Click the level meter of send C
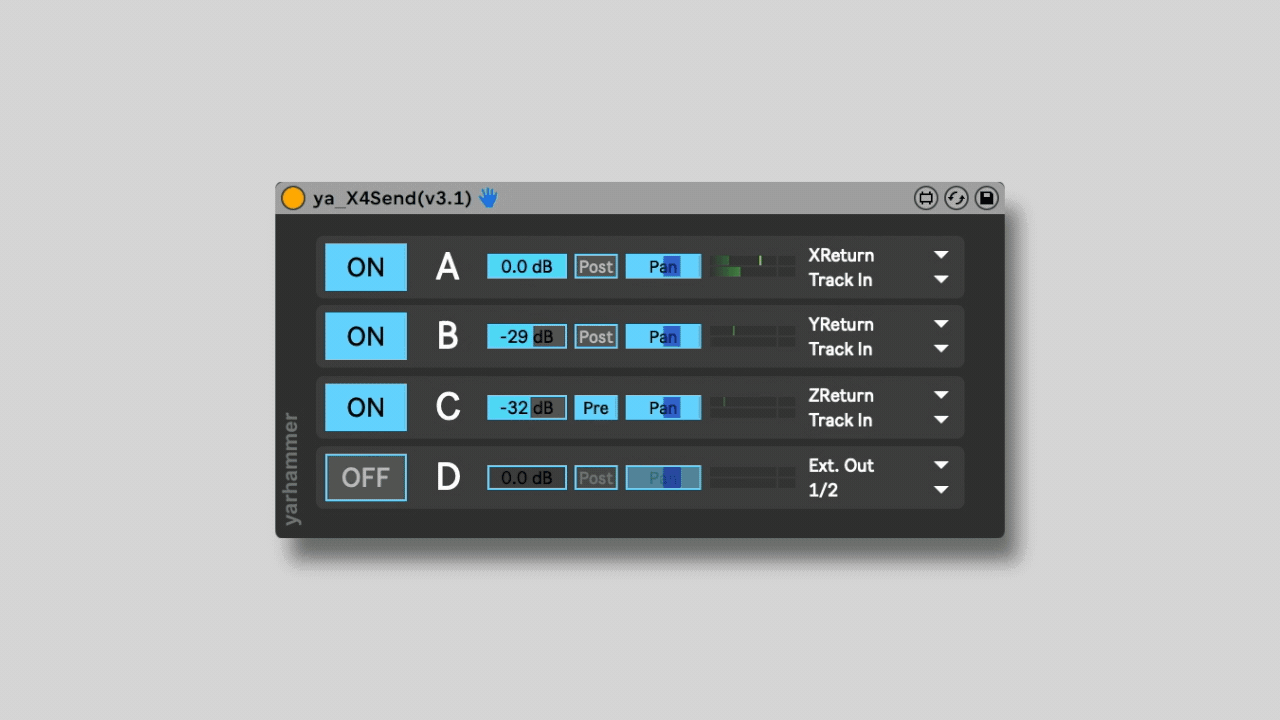 (753, 407)
